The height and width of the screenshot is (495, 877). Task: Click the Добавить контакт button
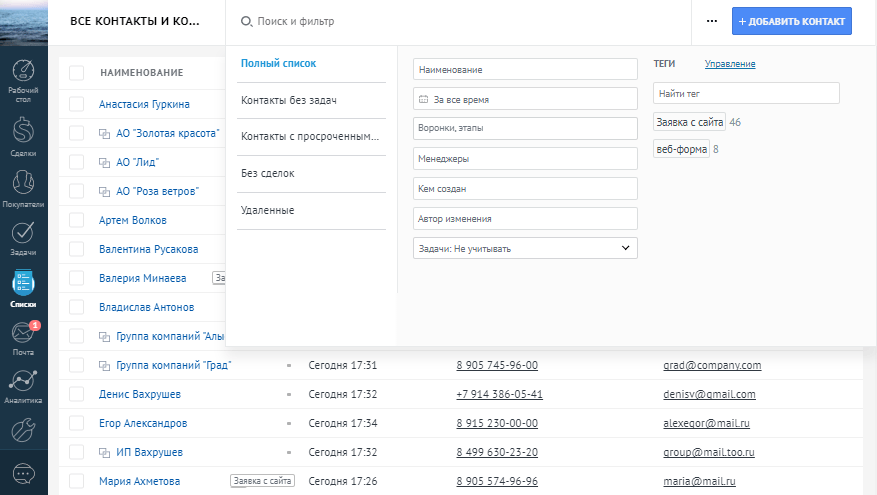click(792, 21)
